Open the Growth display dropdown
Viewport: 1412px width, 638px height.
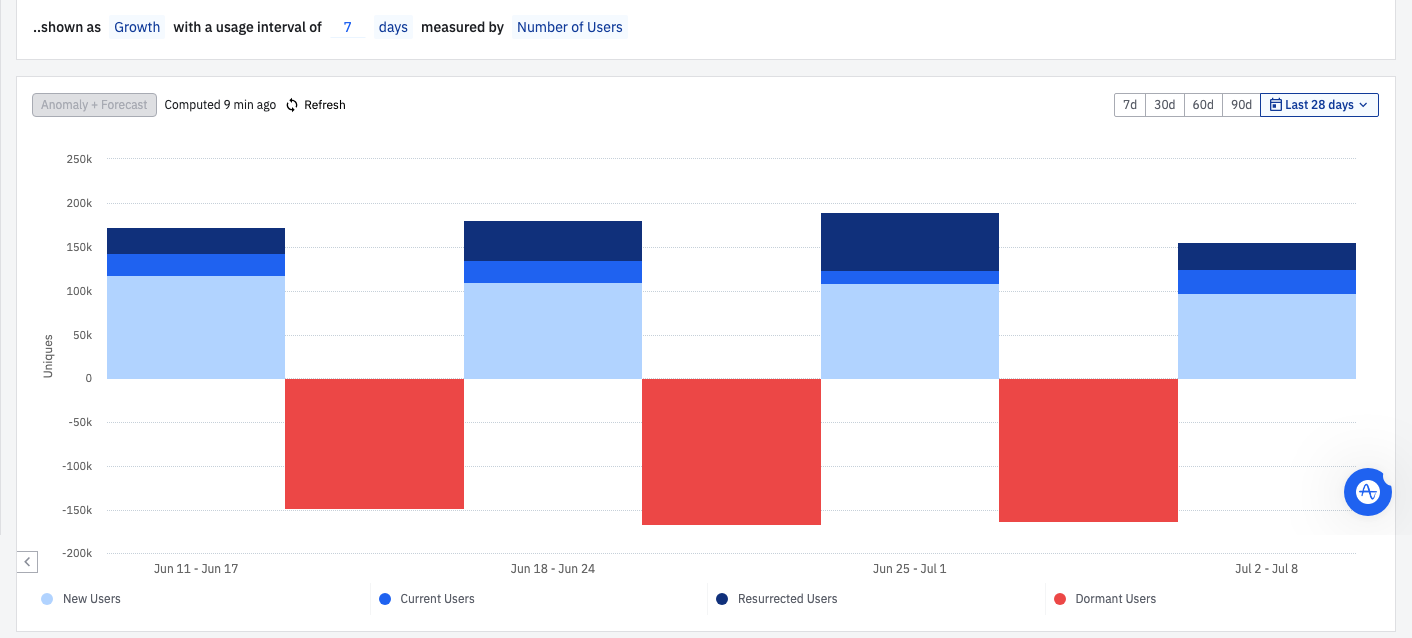(x=137, y=27)
